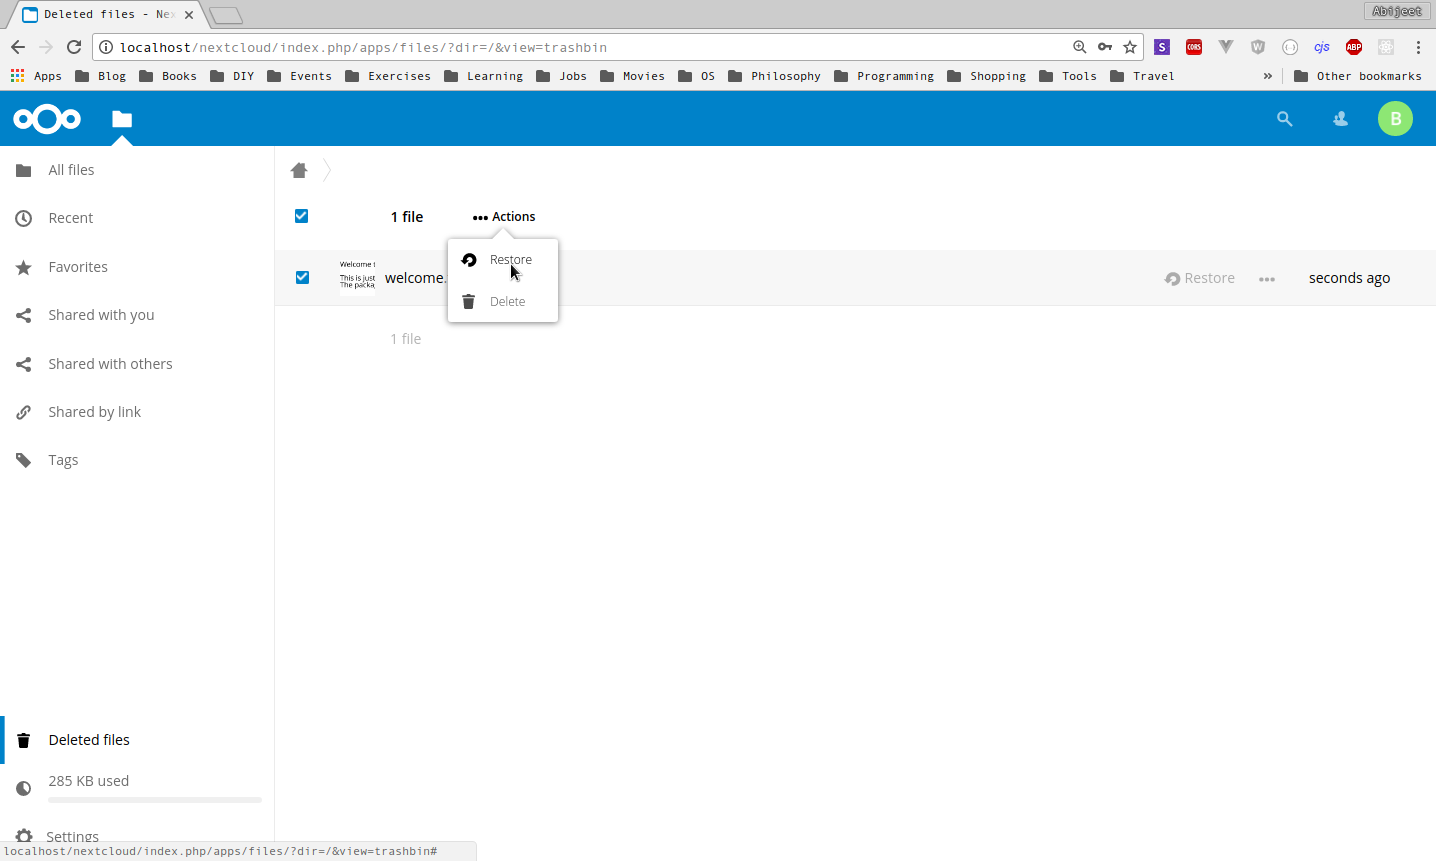Click the Tags sidebar icon
Image resolution: width=1436 pixels, height=861 pixels.
pos(23,459)
